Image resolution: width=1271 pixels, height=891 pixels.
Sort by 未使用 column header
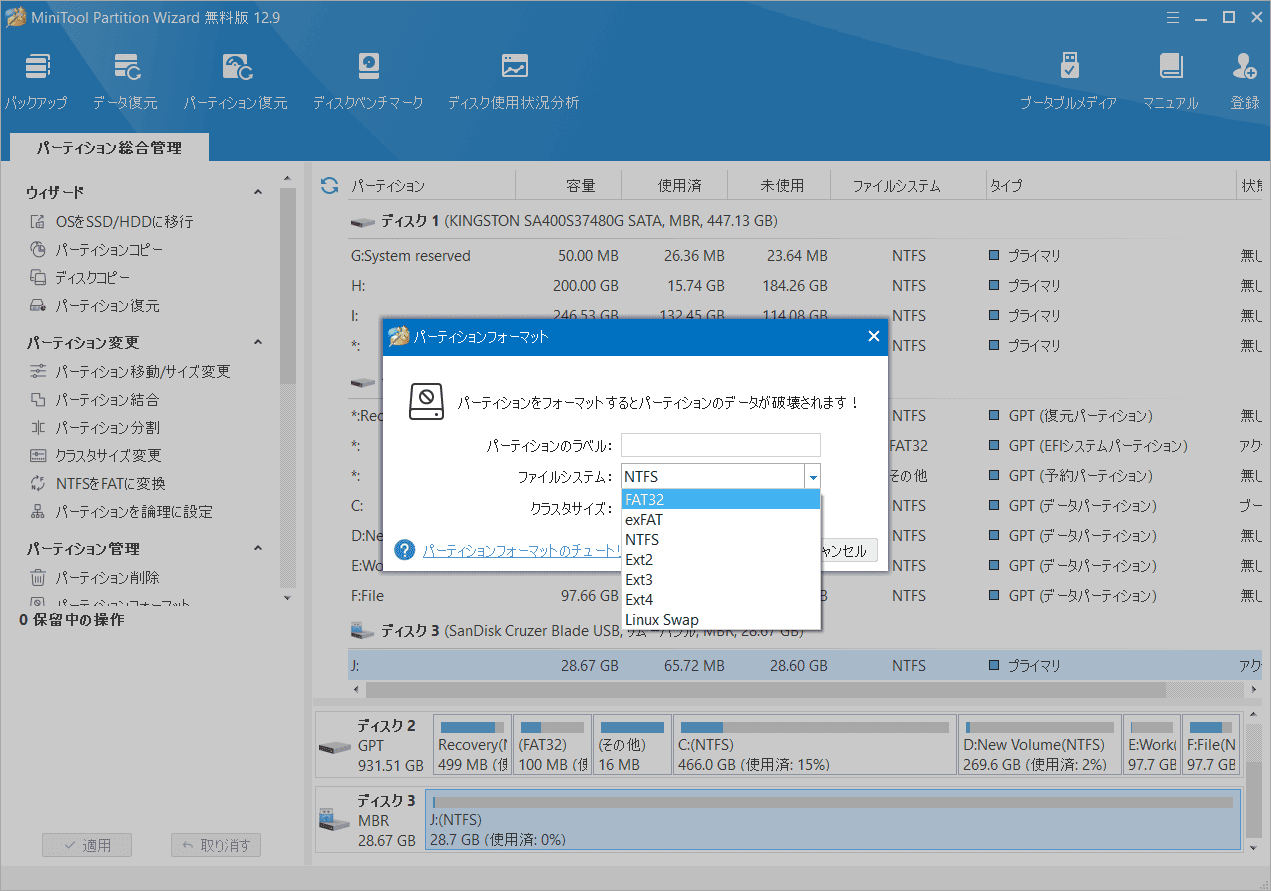[781, 185]
